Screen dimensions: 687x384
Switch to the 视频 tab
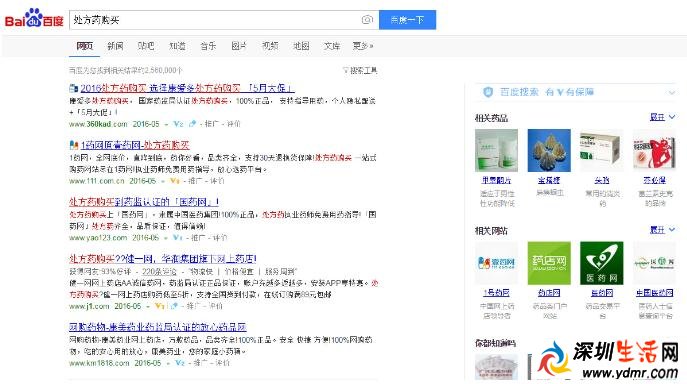click(270, 46)
